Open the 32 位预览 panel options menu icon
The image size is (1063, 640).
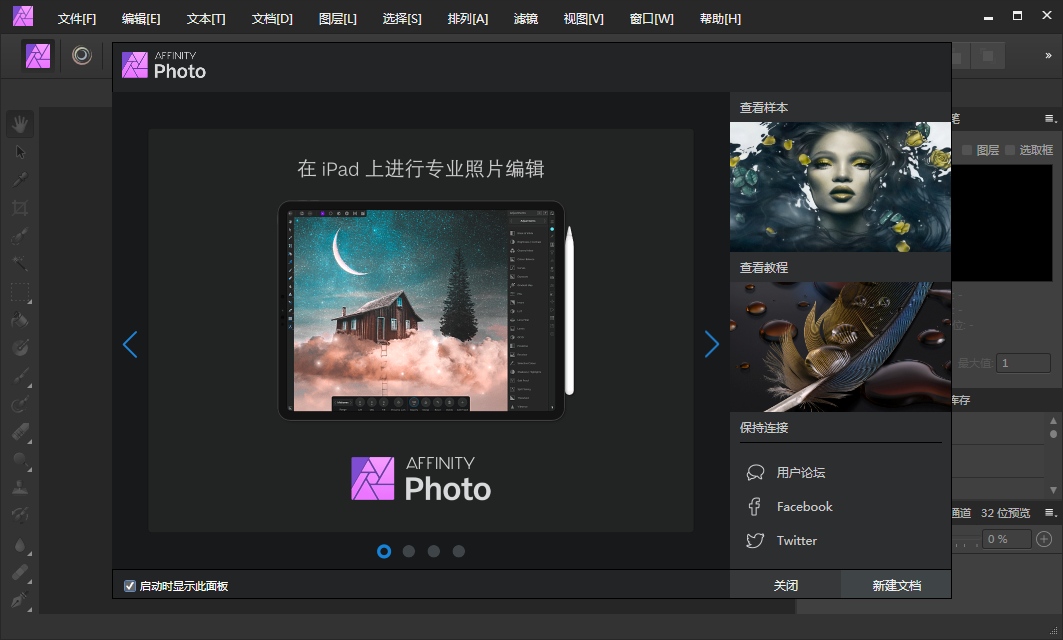[1050, 513]
